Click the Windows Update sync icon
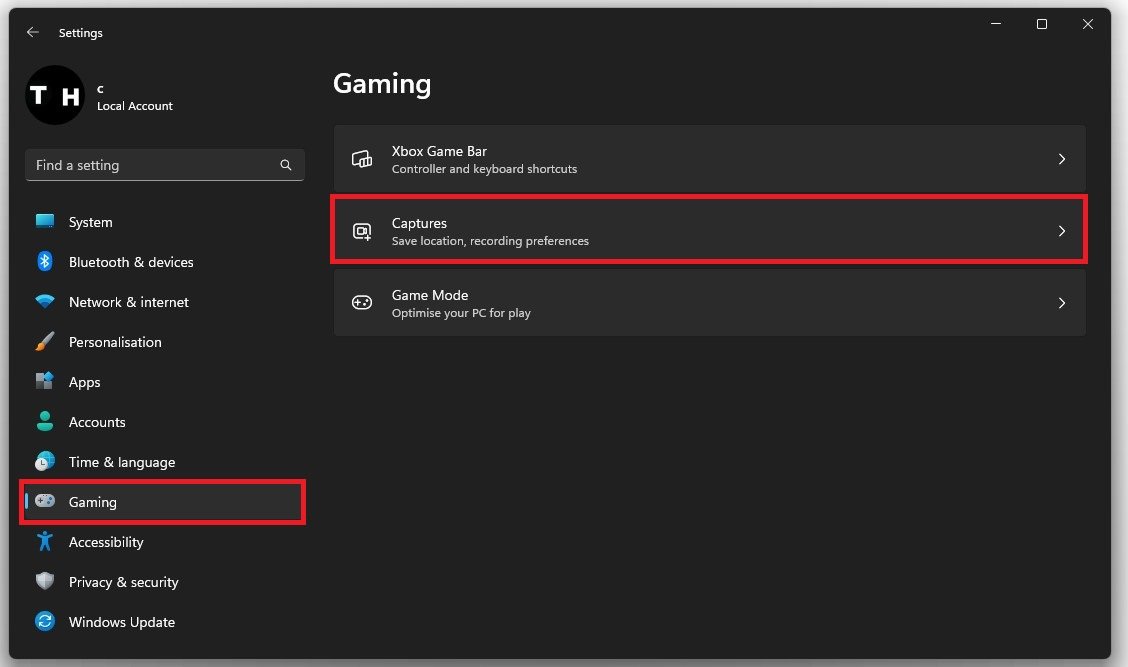This screenshot has height=667, width=1128. pos(45,622)
